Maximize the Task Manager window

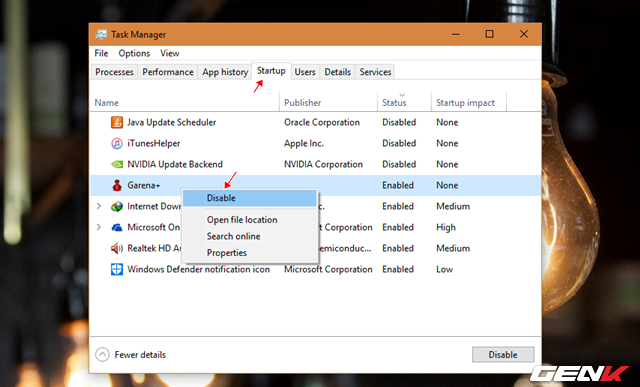point(489,34)
